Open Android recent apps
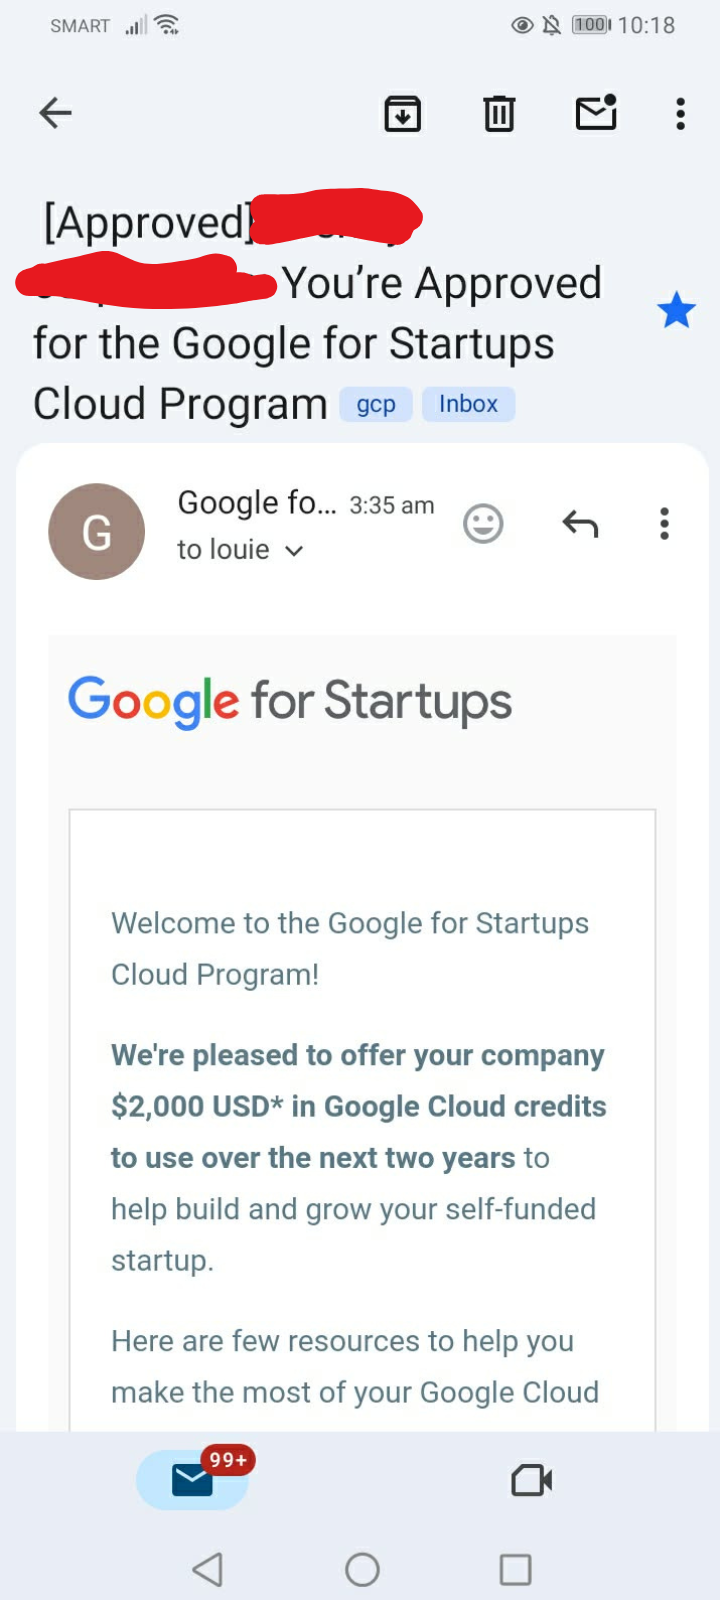Screen dimensions: 720x1600 (515, 1569)
